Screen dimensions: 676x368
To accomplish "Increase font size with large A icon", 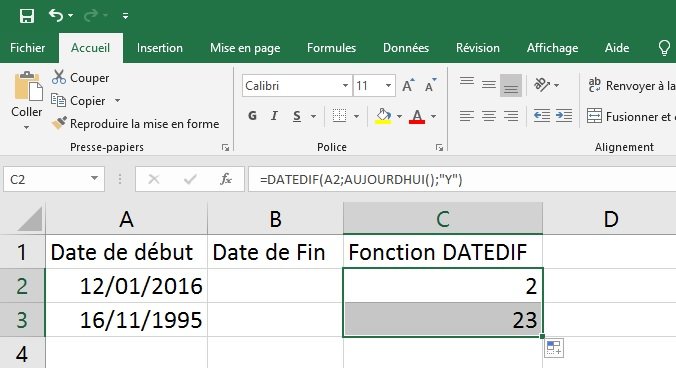I will pyautogui.click(x=408, y=85).
